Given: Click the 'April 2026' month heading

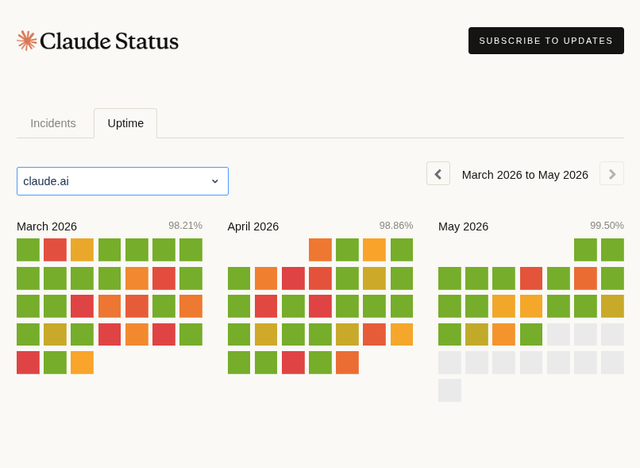Looking at the screenshot, I should 253,226.
